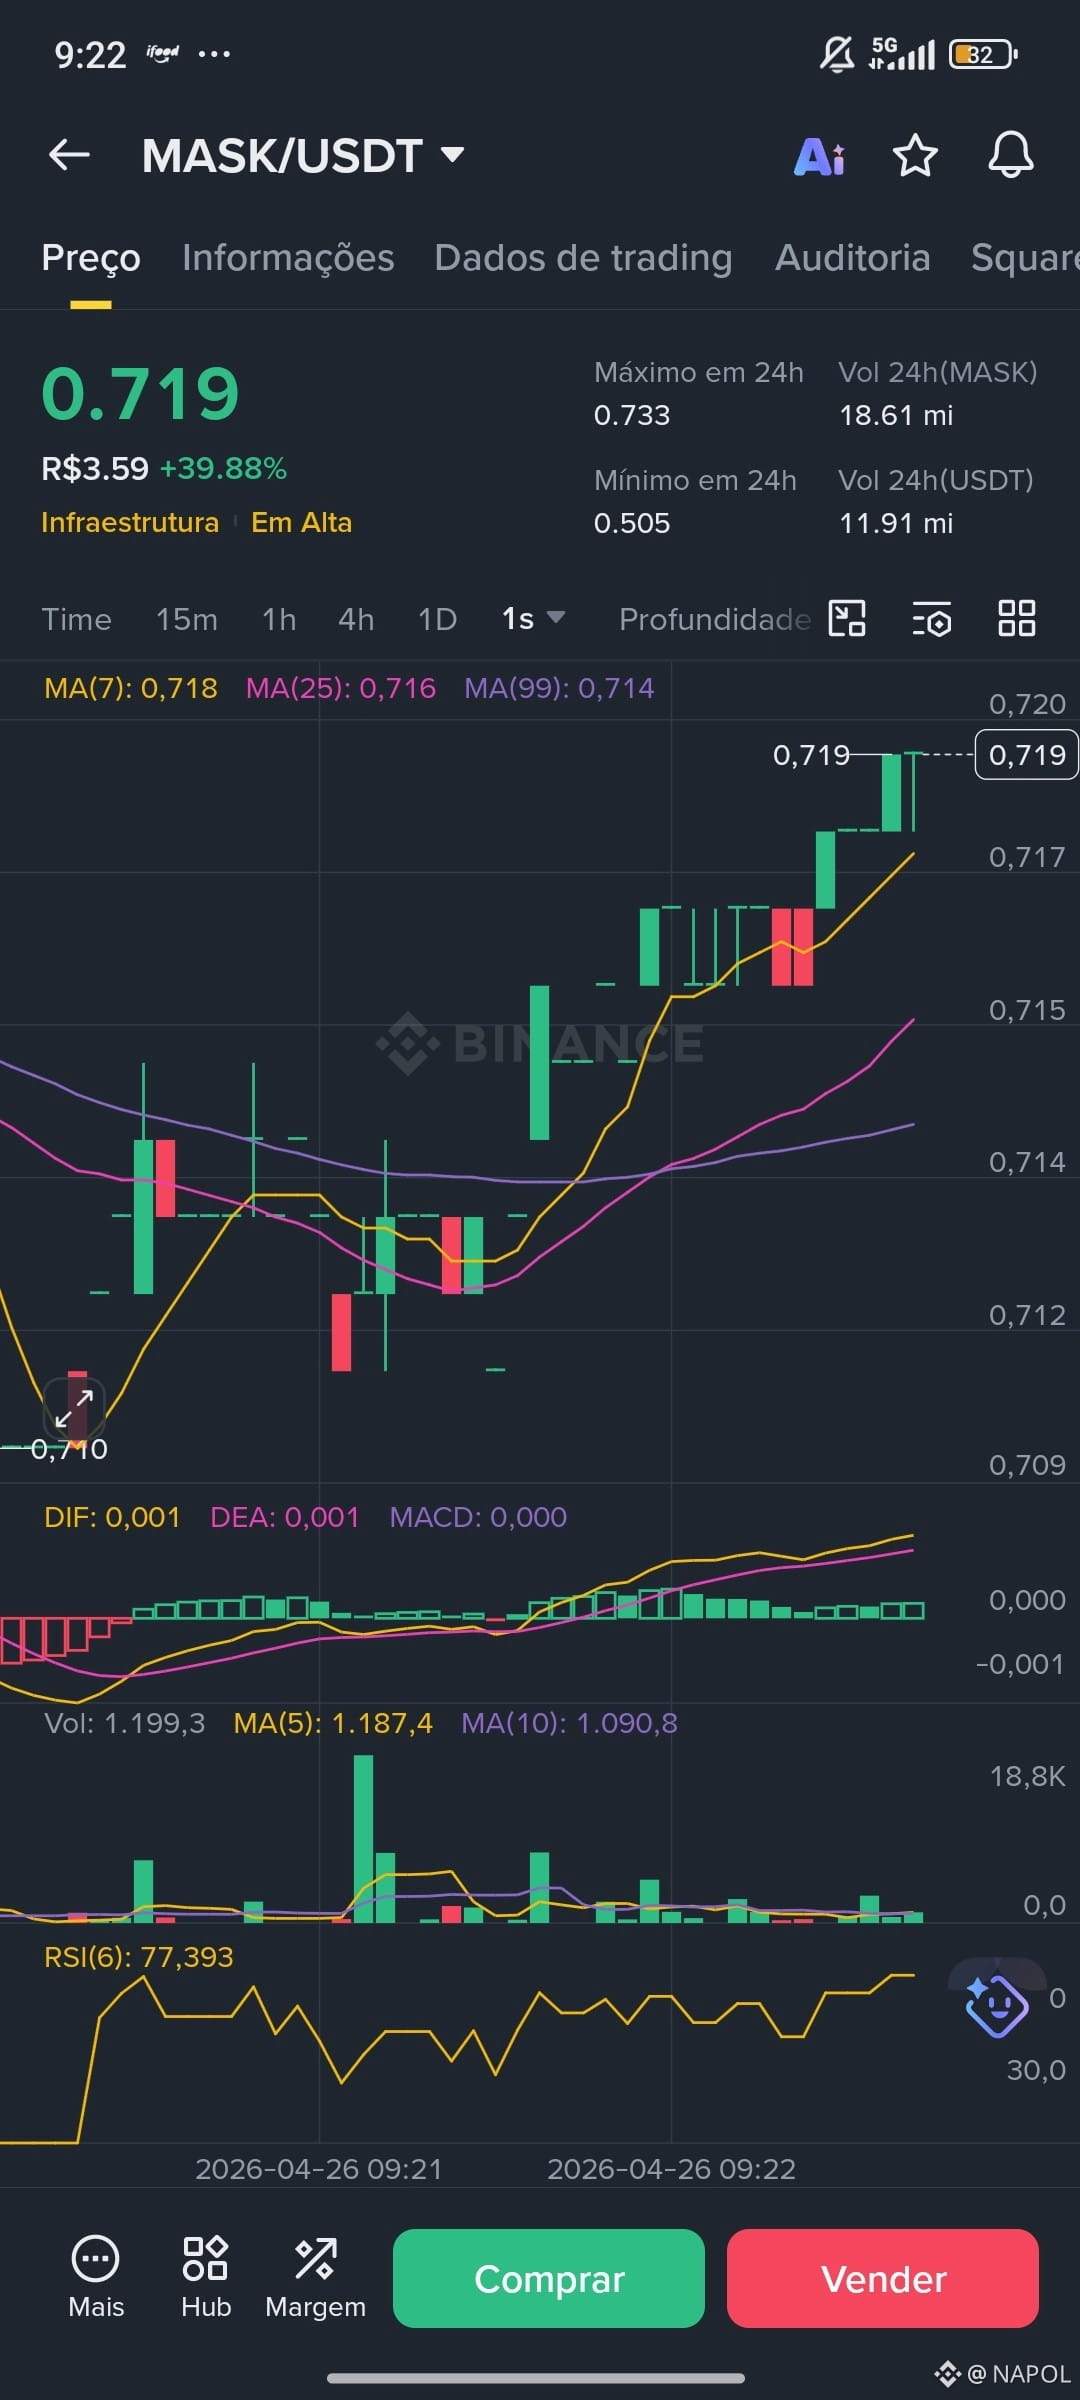Switch to the Preço tab
1080x2400 pixels.
click(91, 258)
